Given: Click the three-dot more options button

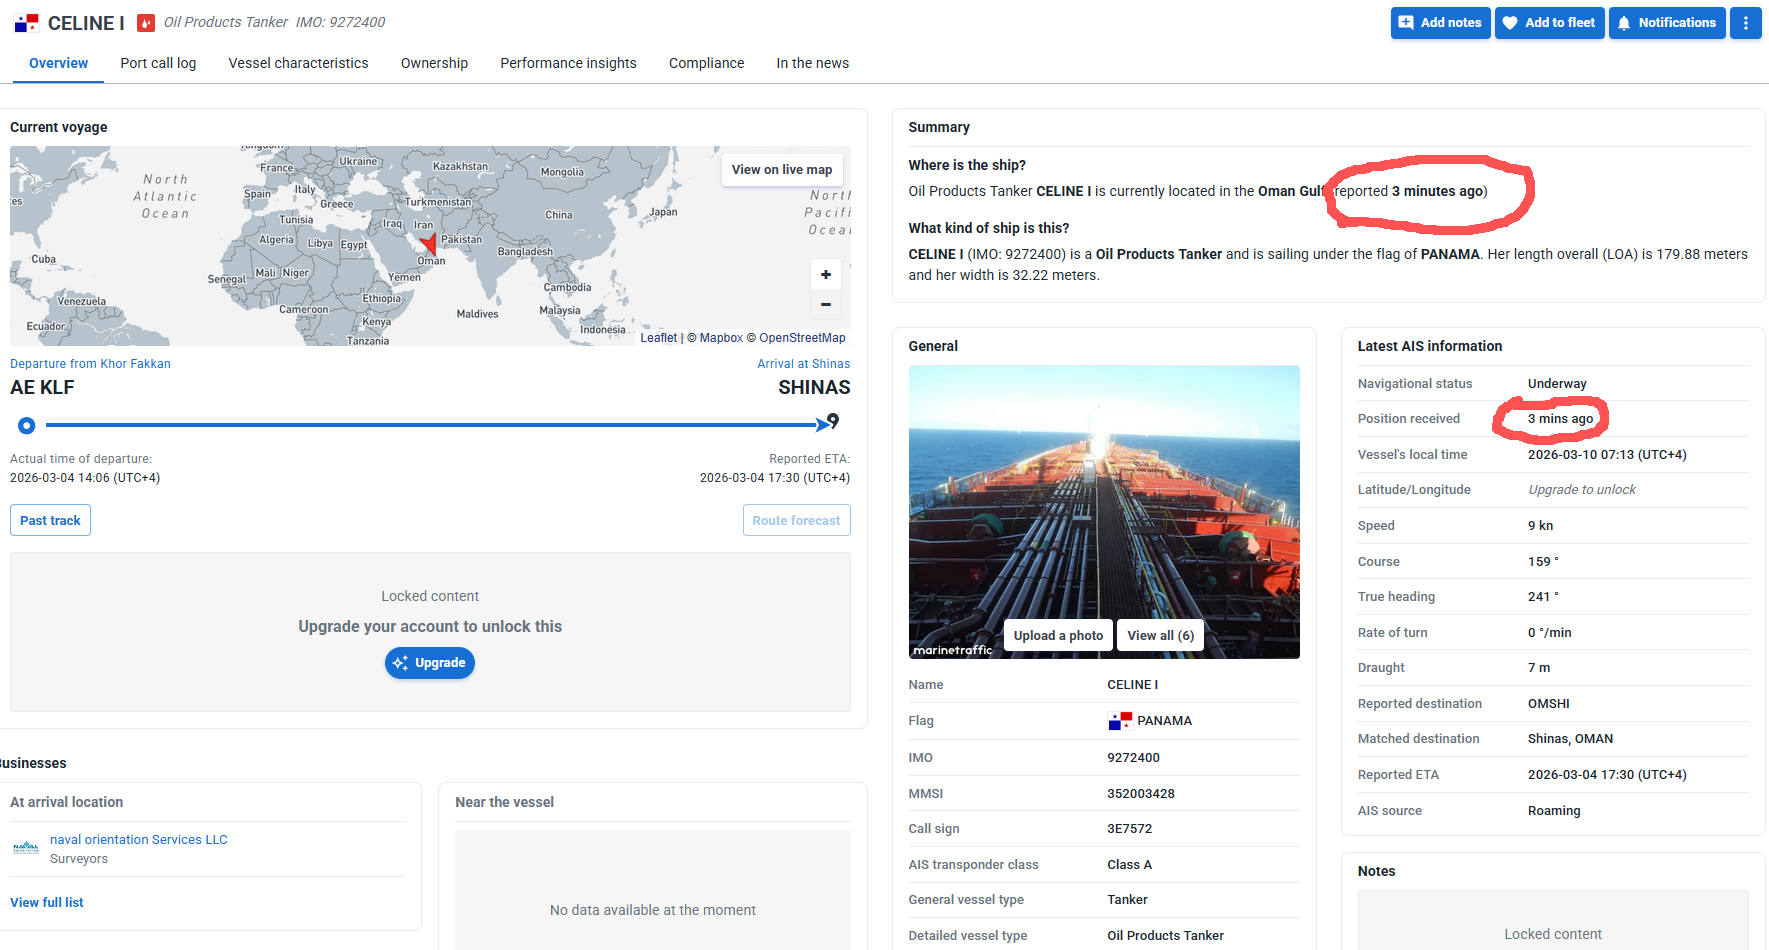Looking at the screenshot, I should tap(1745, 23).
